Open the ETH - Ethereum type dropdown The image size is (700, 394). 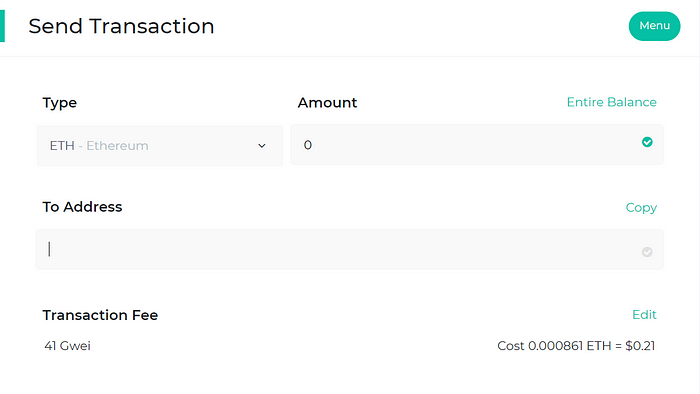[x=160, y=145]
